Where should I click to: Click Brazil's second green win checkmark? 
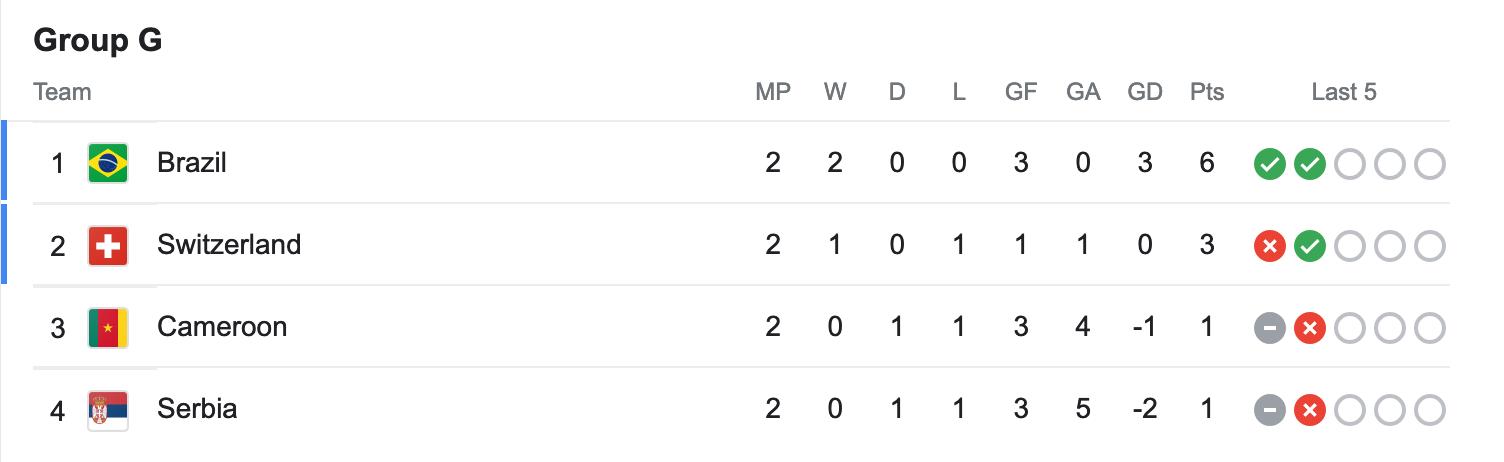1309,164
